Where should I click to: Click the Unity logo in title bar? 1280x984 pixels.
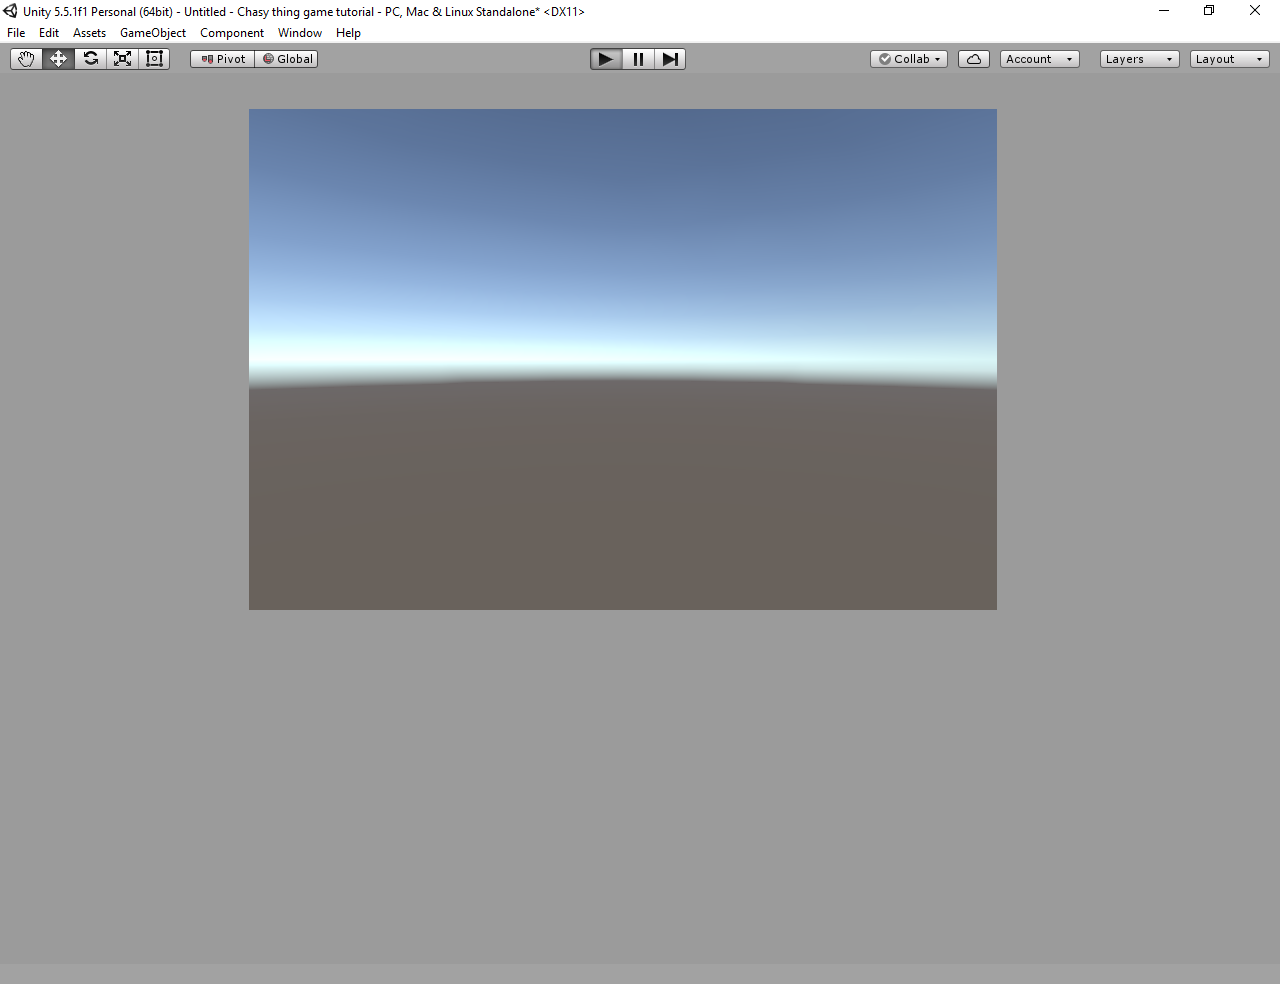click(10, 11)
